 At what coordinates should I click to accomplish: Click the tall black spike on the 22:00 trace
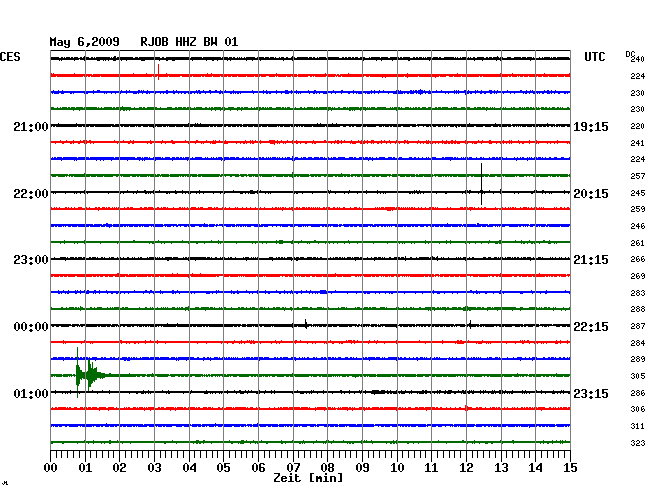pyautogui.click(x=481, y=184)
